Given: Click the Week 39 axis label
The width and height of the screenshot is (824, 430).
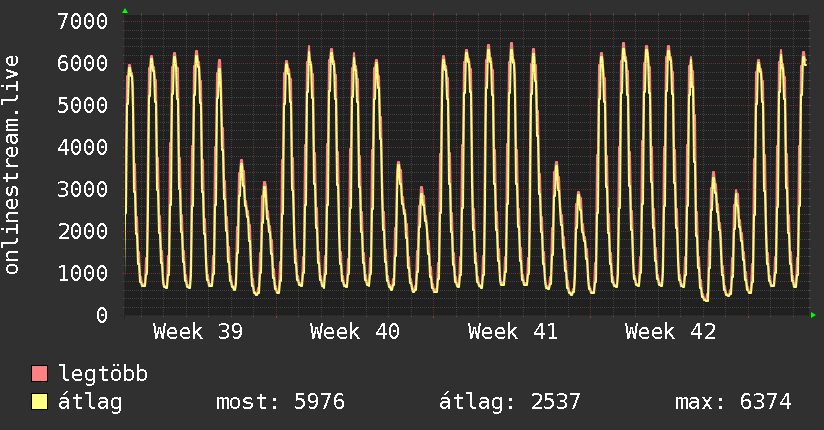Looking at the screenshot, I should tap(198, 332).
